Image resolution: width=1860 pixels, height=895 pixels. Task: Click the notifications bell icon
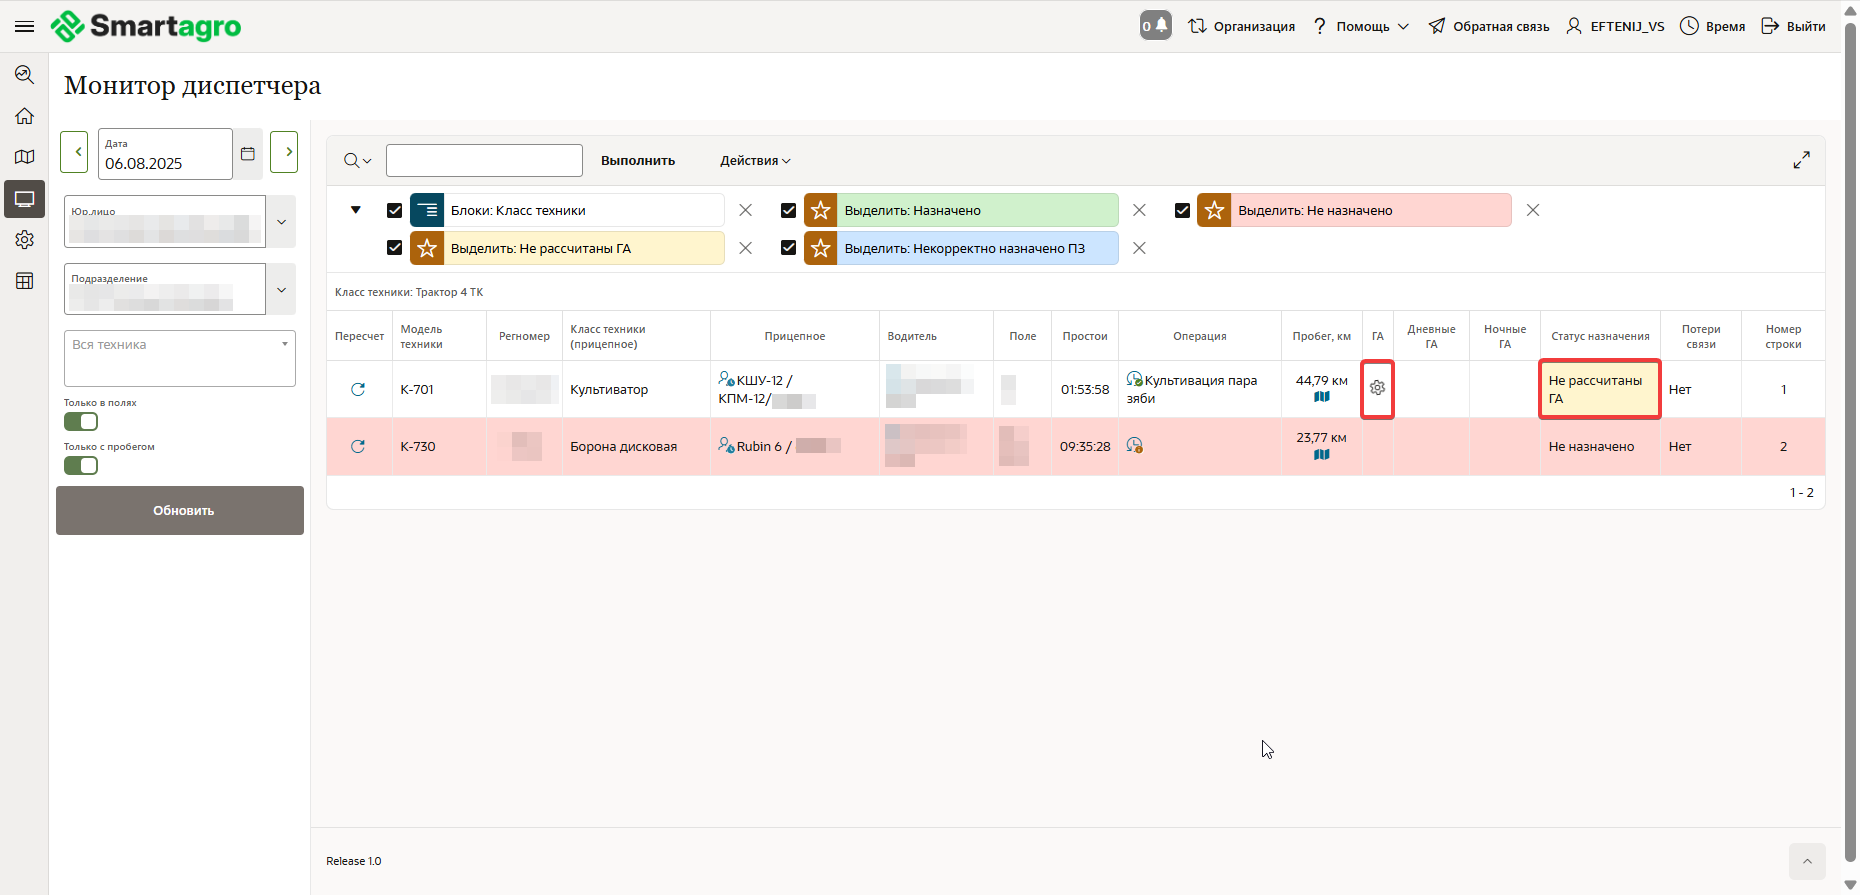coord(1155,26)
